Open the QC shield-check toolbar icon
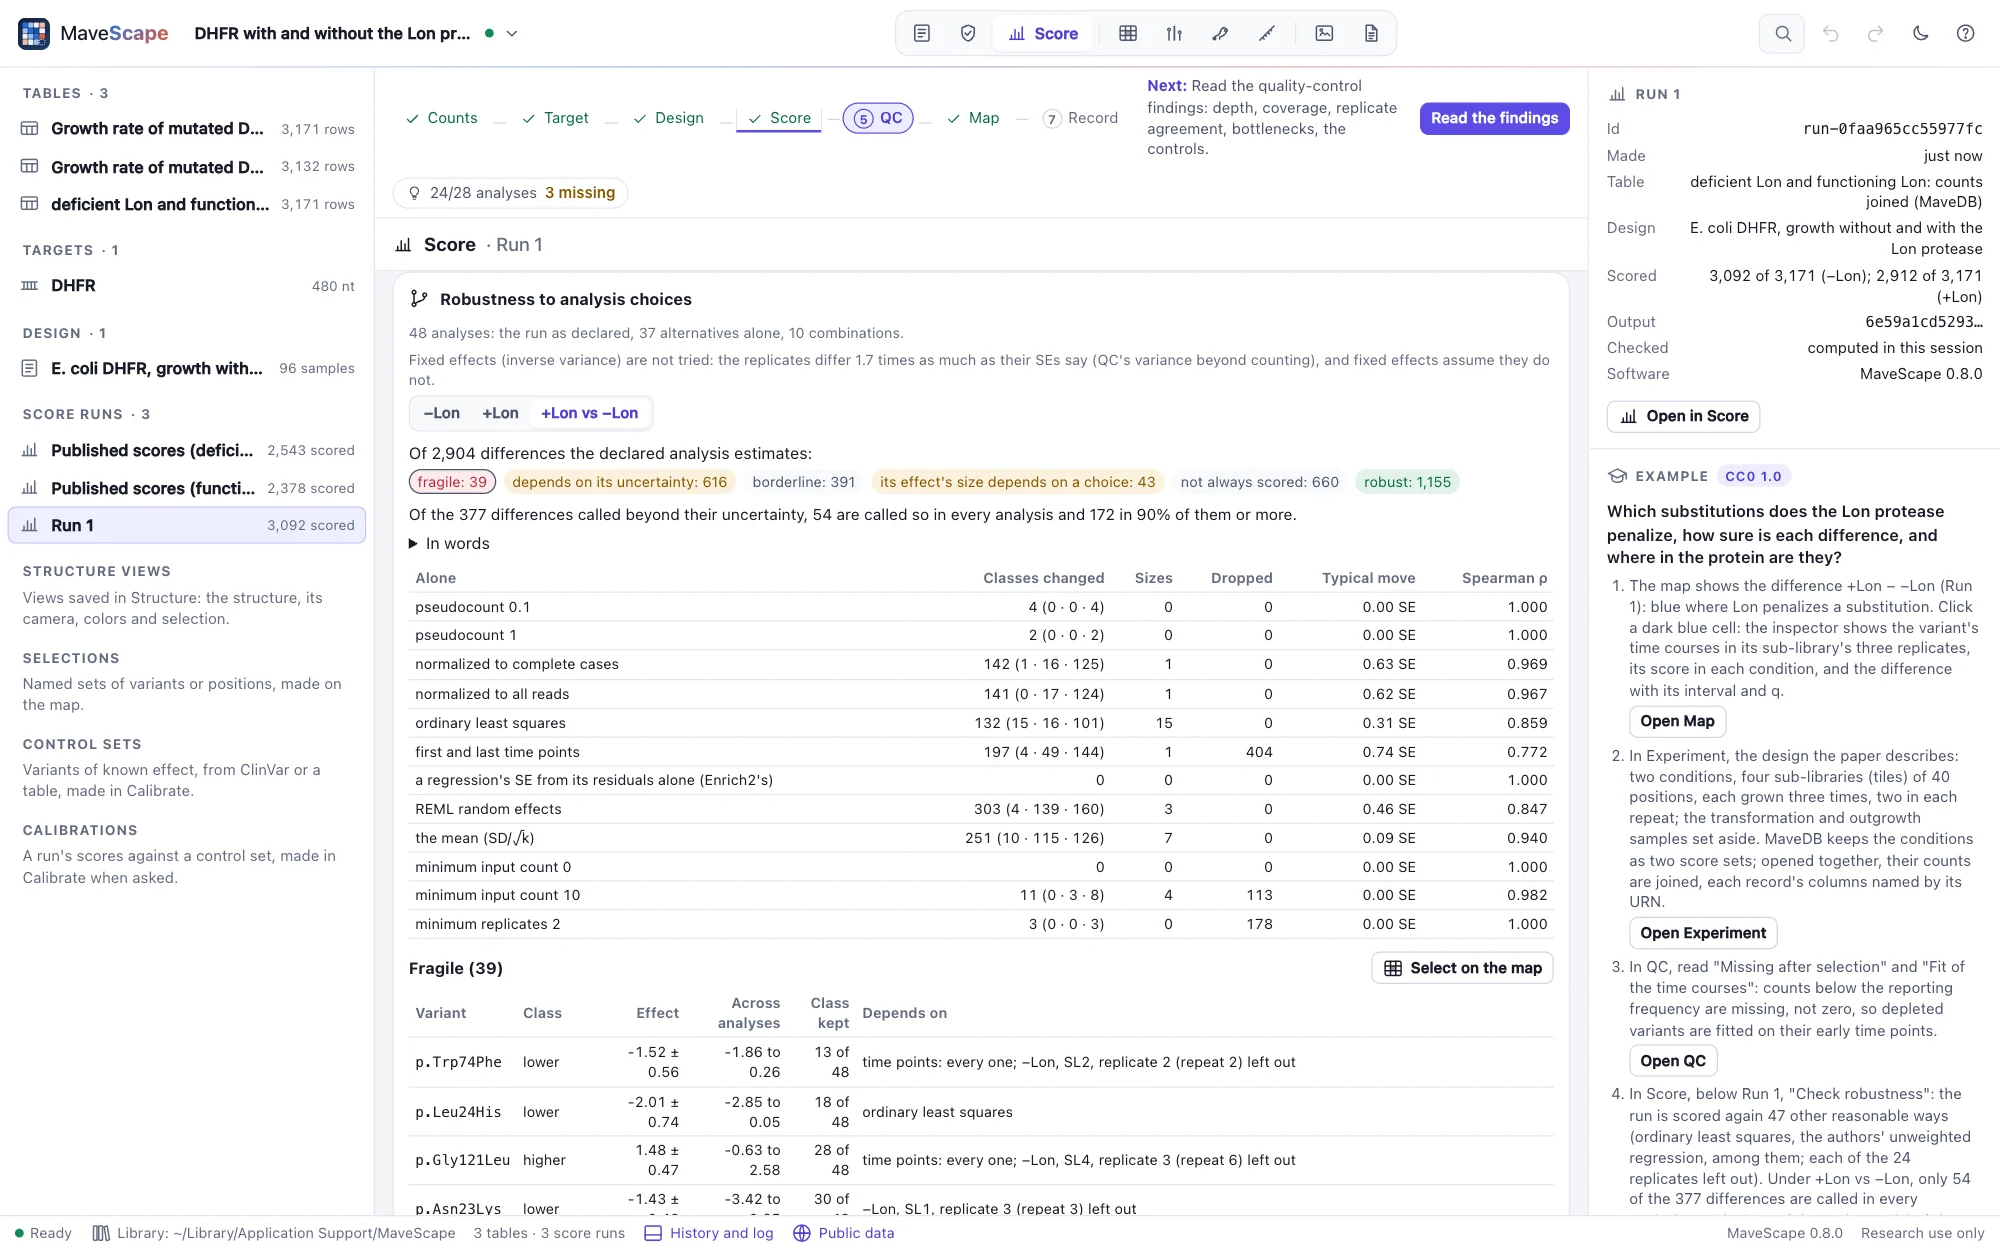The image size is (2000, 1250). click(x=968, y=33)
